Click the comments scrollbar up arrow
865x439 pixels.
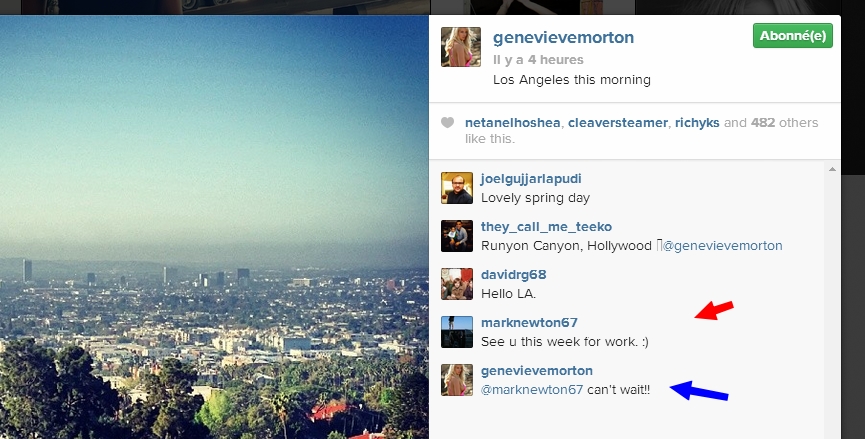pyautogui.click(x=832, y=169)
